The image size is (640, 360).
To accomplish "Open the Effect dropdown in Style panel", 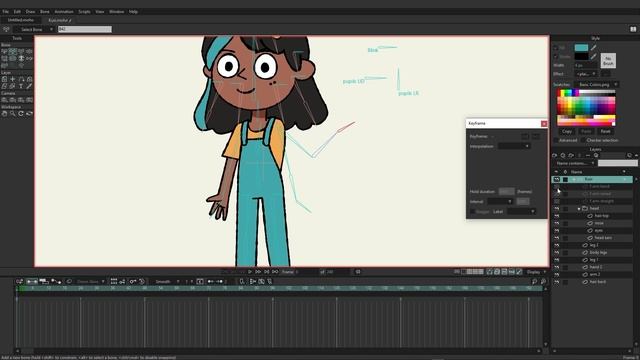I will tap(587, 74).
